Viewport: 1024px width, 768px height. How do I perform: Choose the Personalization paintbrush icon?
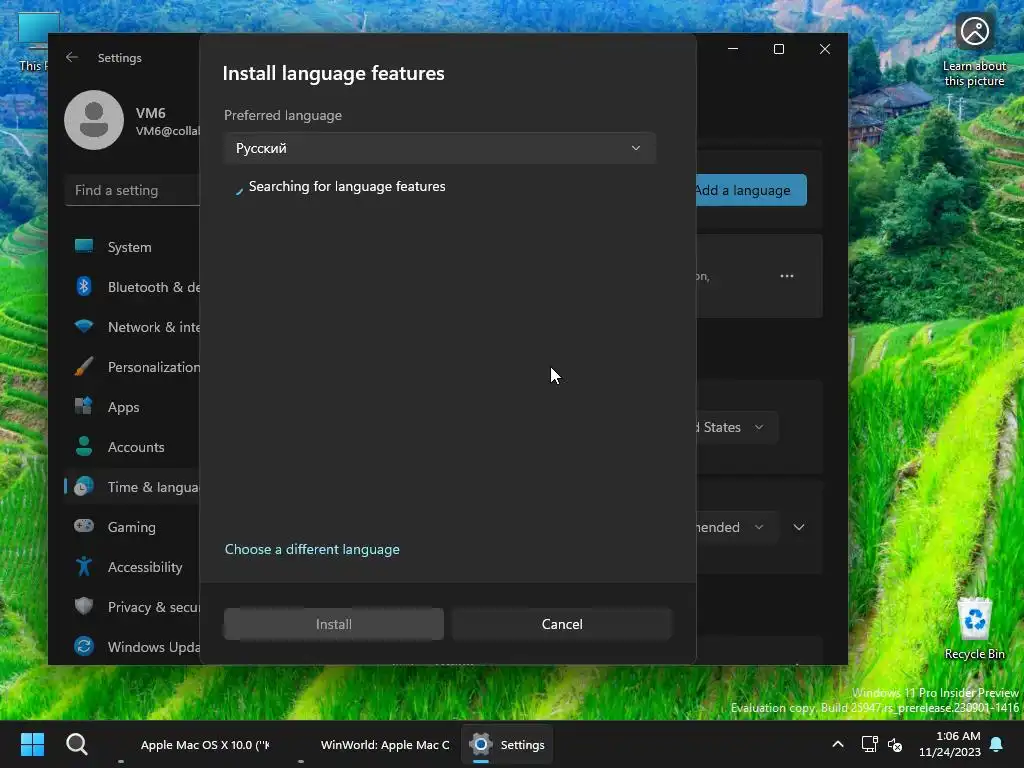click(84, 366)
